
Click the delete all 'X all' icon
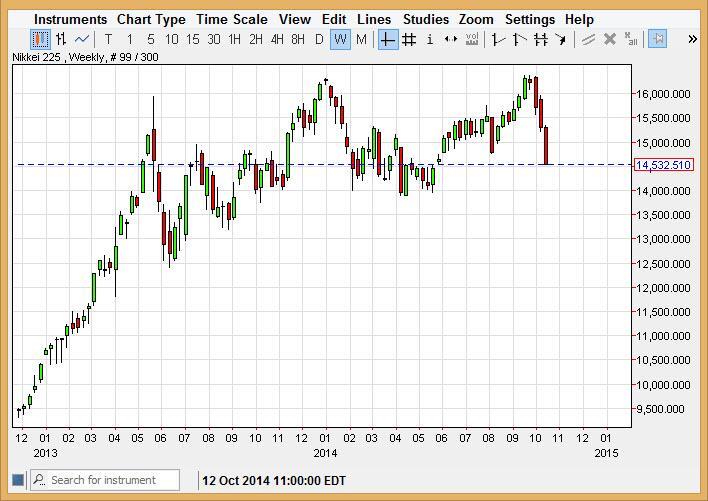[x=630, y=39]
